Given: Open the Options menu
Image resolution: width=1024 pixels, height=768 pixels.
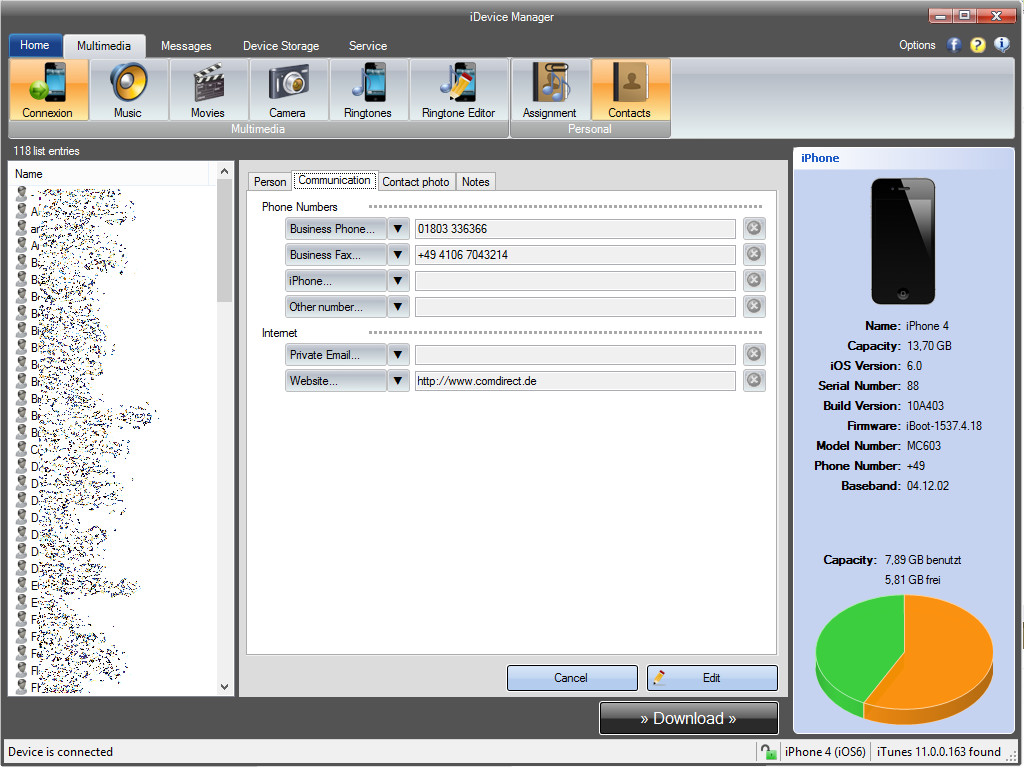Looking at the screenshot, I should click(x=917, y=45).
